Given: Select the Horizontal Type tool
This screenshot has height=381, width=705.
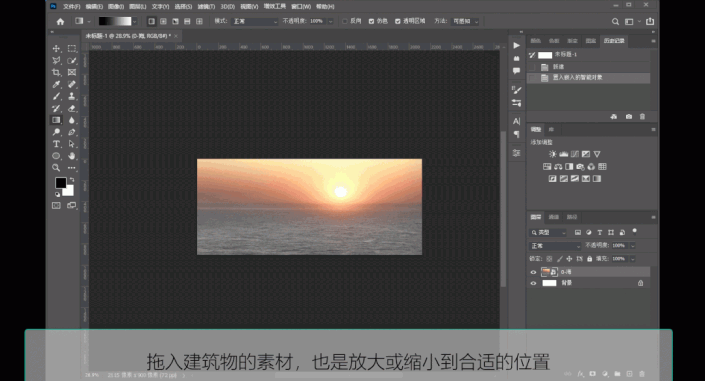Looking at the screenshot, I should 56,144.
